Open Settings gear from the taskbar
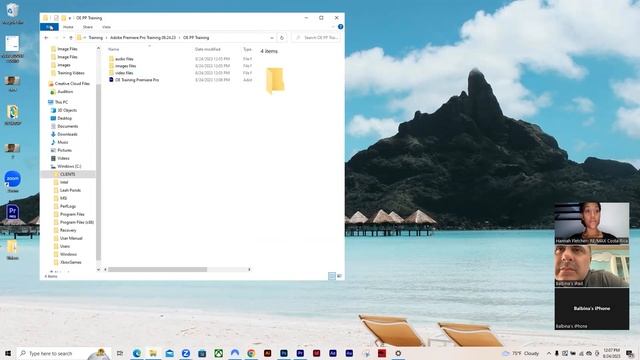This screenshot has width=640, height=360. (x=398, y=353)
